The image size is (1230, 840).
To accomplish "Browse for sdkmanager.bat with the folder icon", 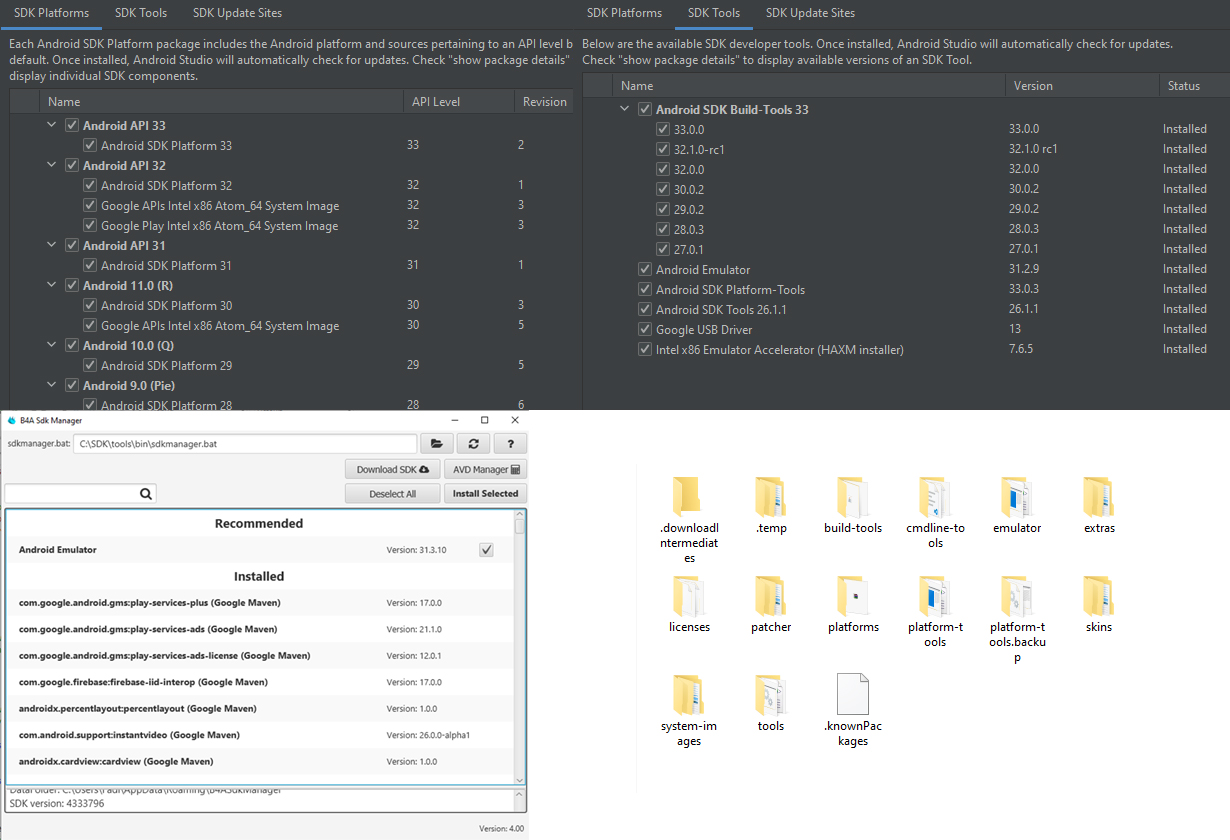I will (436, 443).
